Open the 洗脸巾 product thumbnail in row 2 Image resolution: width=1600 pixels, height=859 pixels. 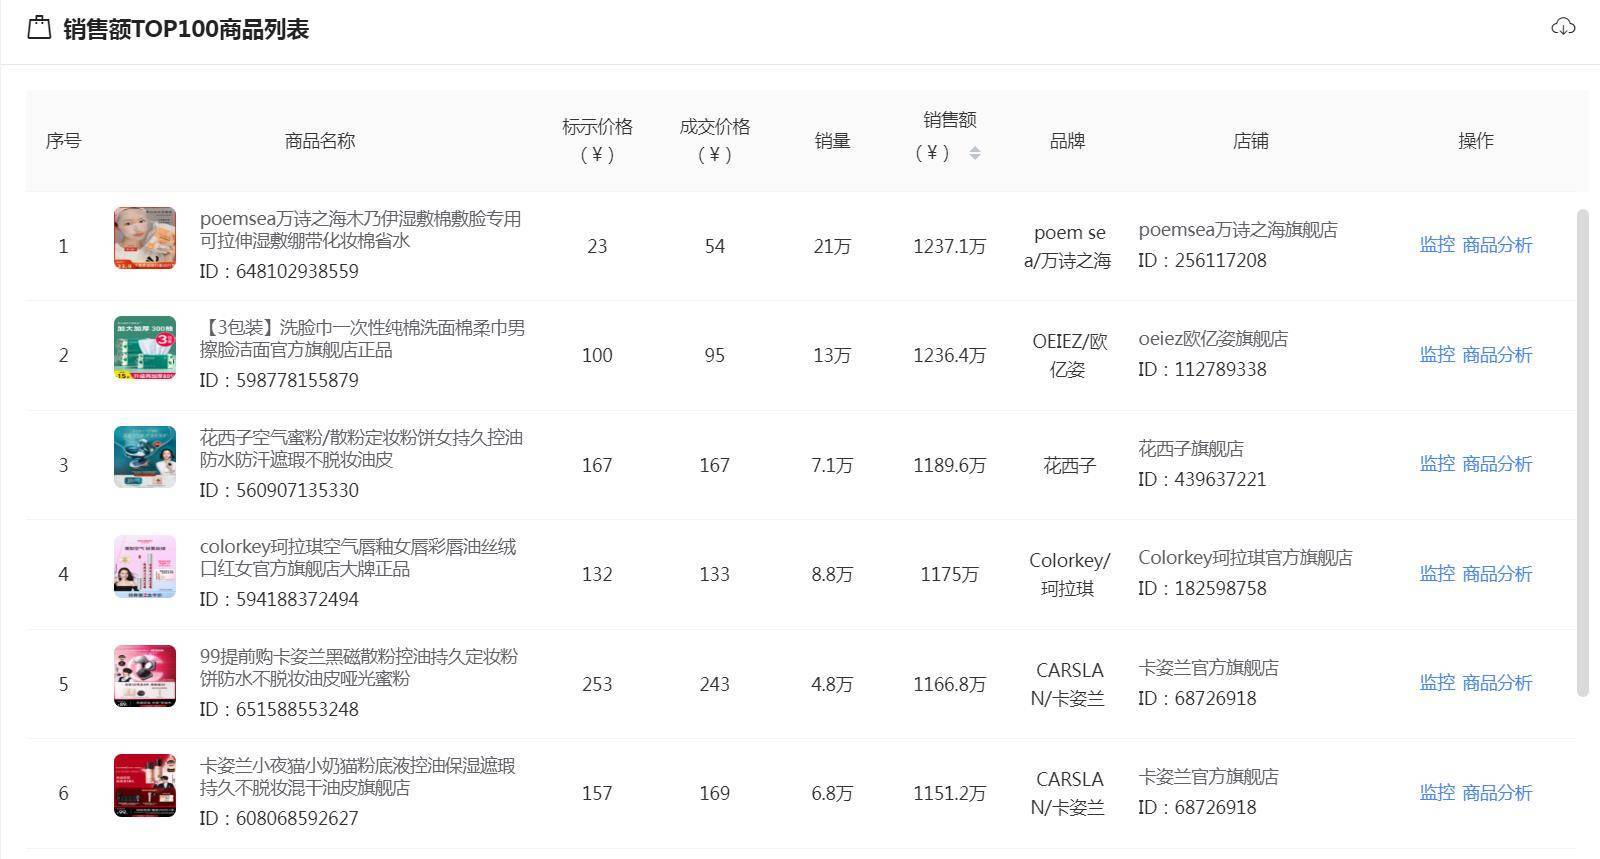[x=145, y=348]
